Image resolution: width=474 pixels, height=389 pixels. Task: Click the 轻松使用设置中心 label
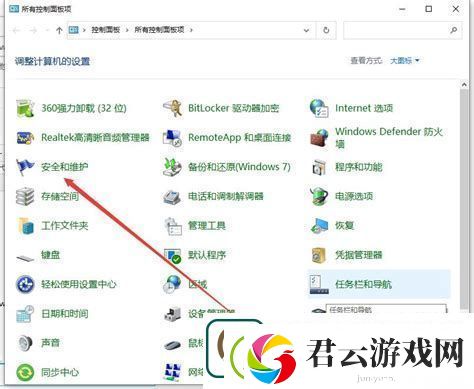79,284
